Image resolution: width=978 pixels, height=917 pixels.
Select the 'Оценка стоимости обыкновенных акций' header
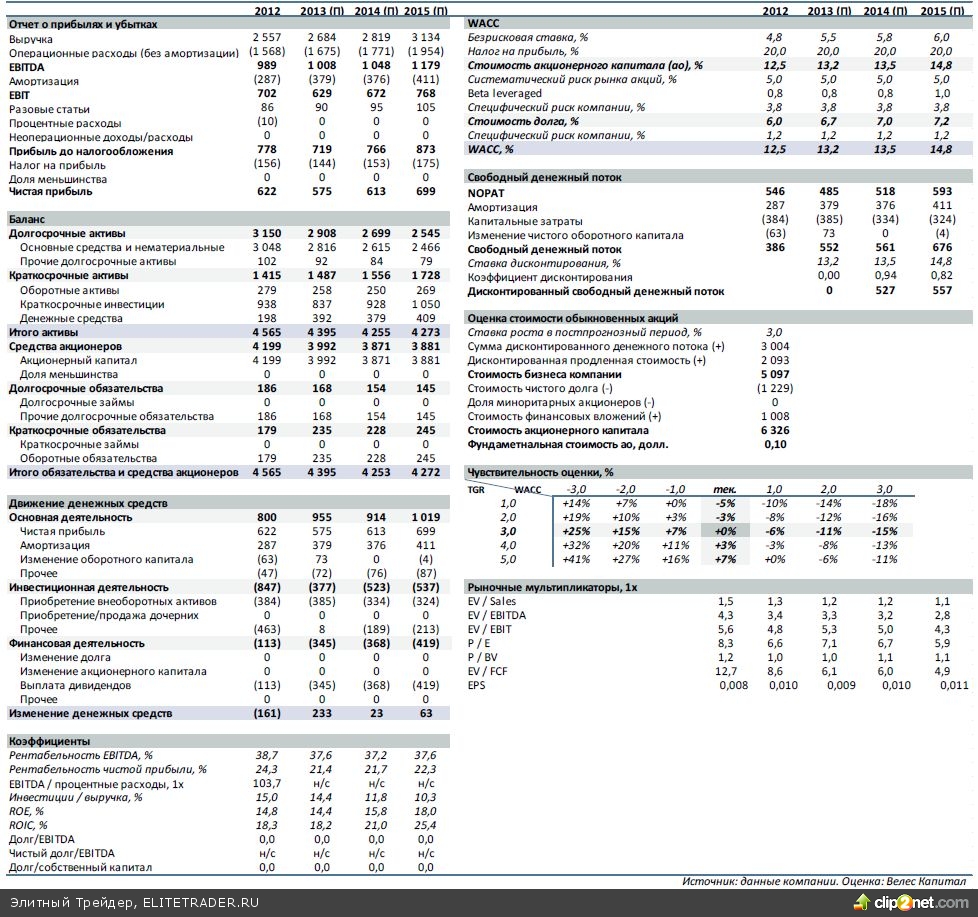pos(572,318)
